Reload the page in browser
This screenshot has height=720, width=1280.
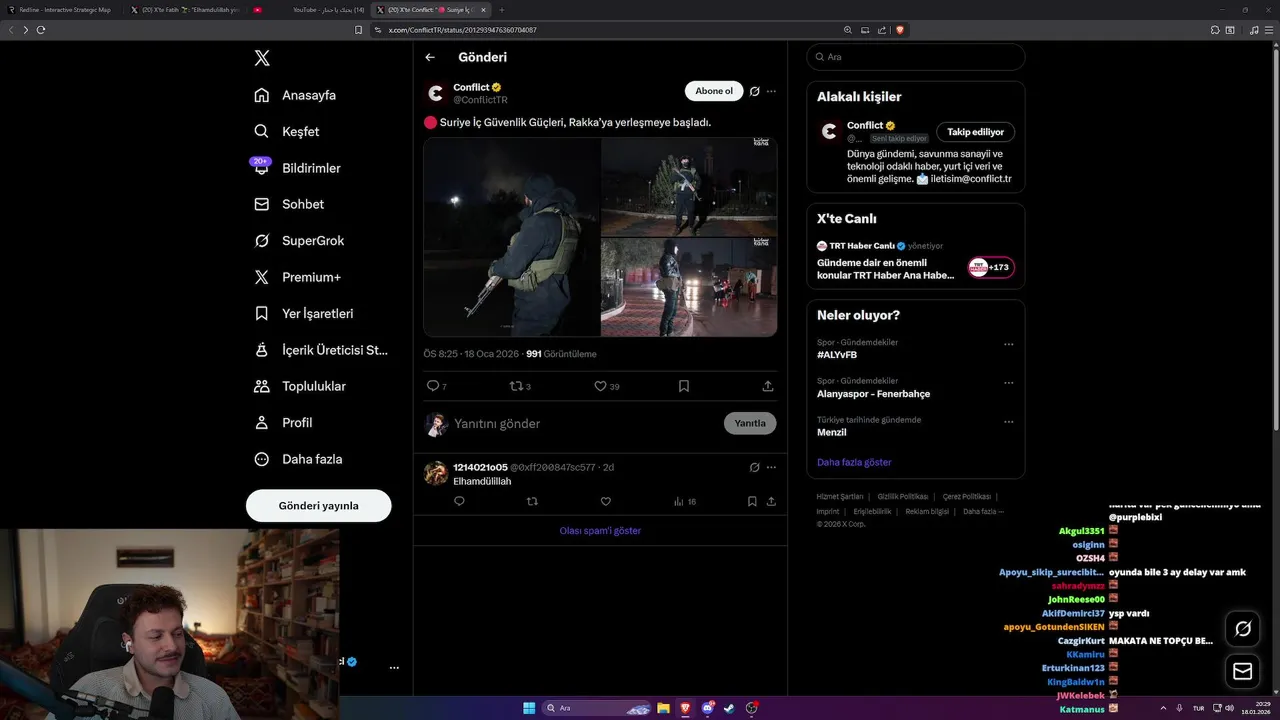point(41,30)
